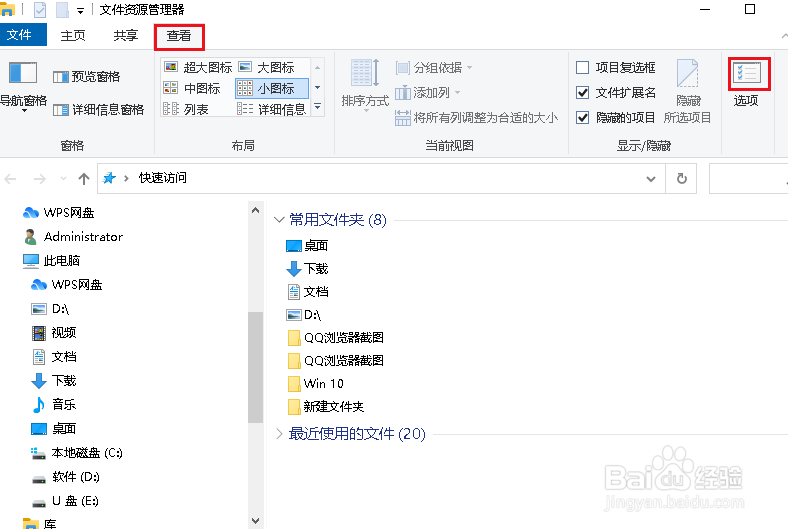Select 列表 layout
The width and height of the screenshot is (788, 530).
[186, 109]
